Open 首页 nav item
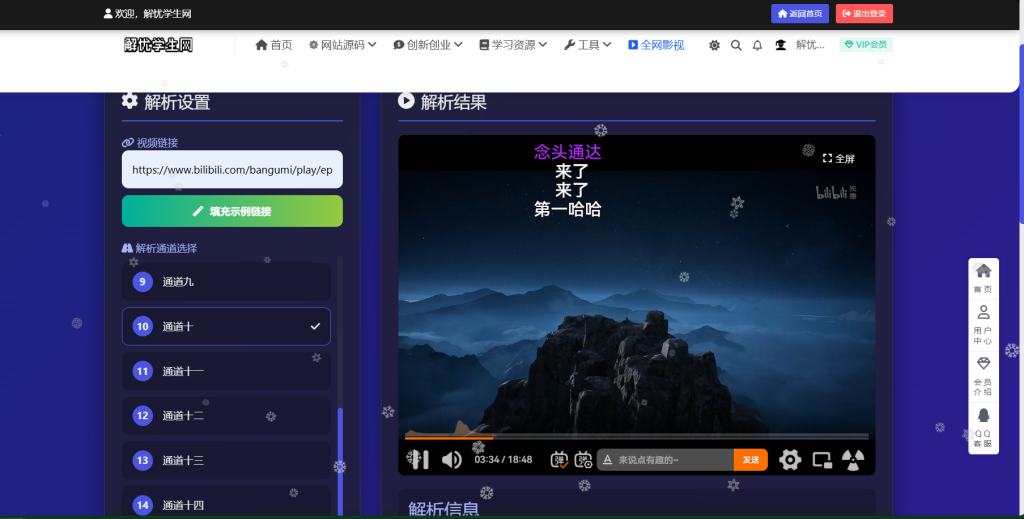The width and height of the screenshot is (1024, 519). tap(274, 45)
